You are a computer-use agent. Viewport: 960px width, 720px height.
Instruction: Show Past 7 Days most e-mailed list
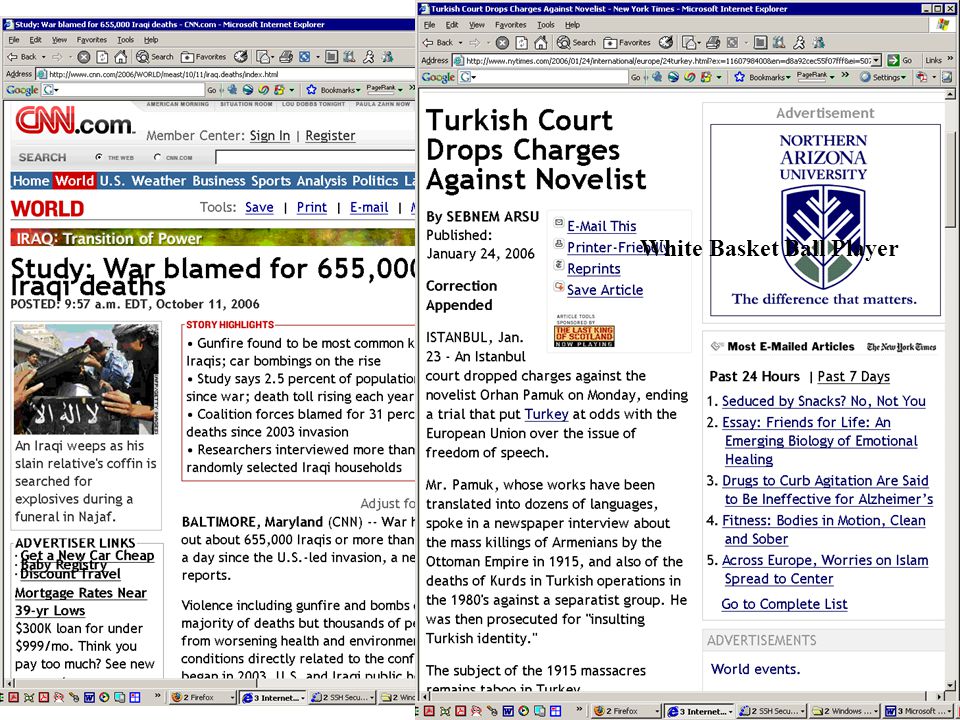click(853, 377)
